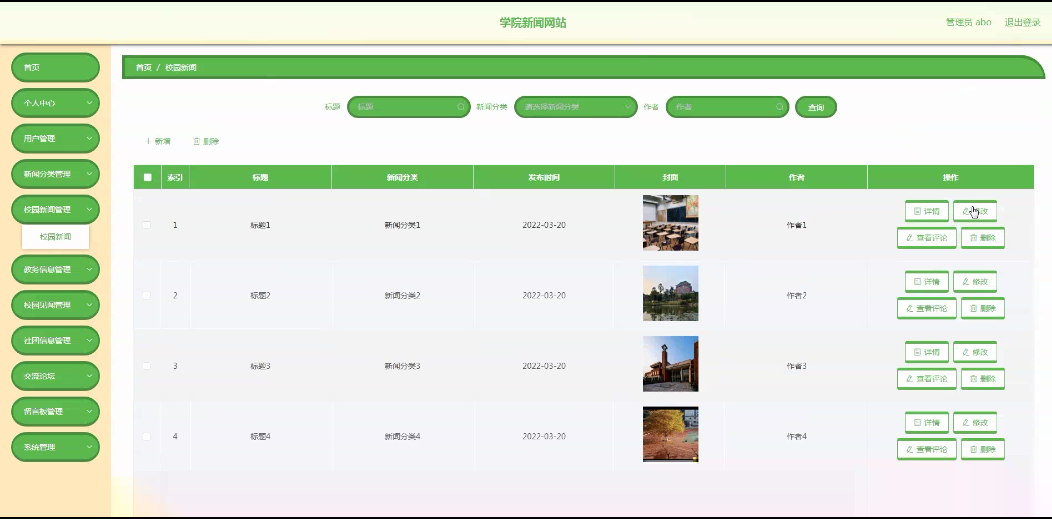The height and width of the screenshot is (519, 1052).
Task: Click the 查询 search button
Action: (816, 107)
